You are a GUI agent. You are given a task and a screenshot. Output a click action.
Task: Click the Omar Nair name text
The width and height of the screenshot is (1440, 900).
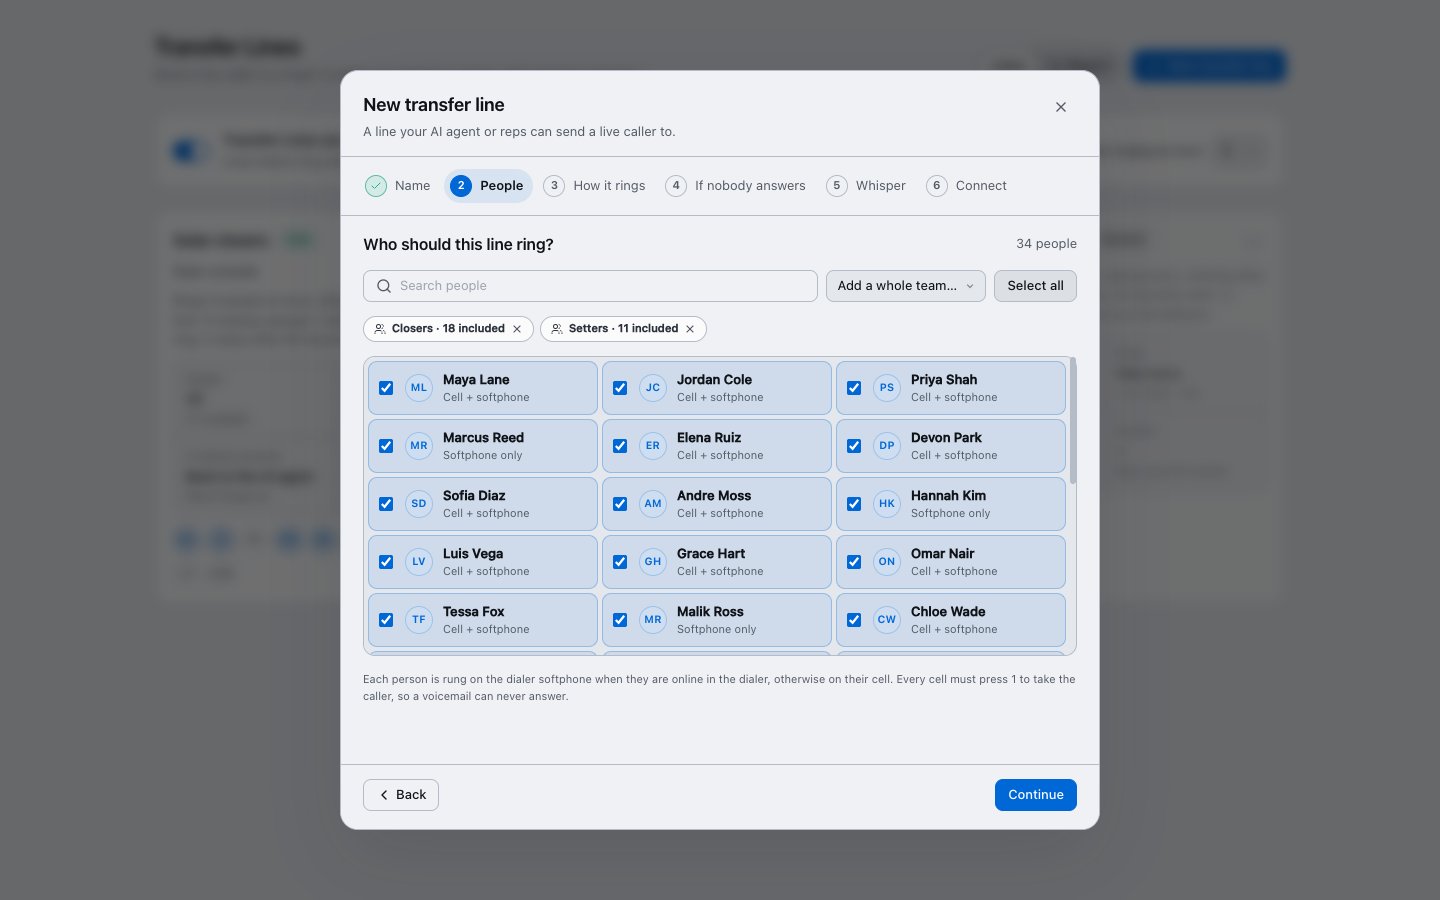point(942,554)
